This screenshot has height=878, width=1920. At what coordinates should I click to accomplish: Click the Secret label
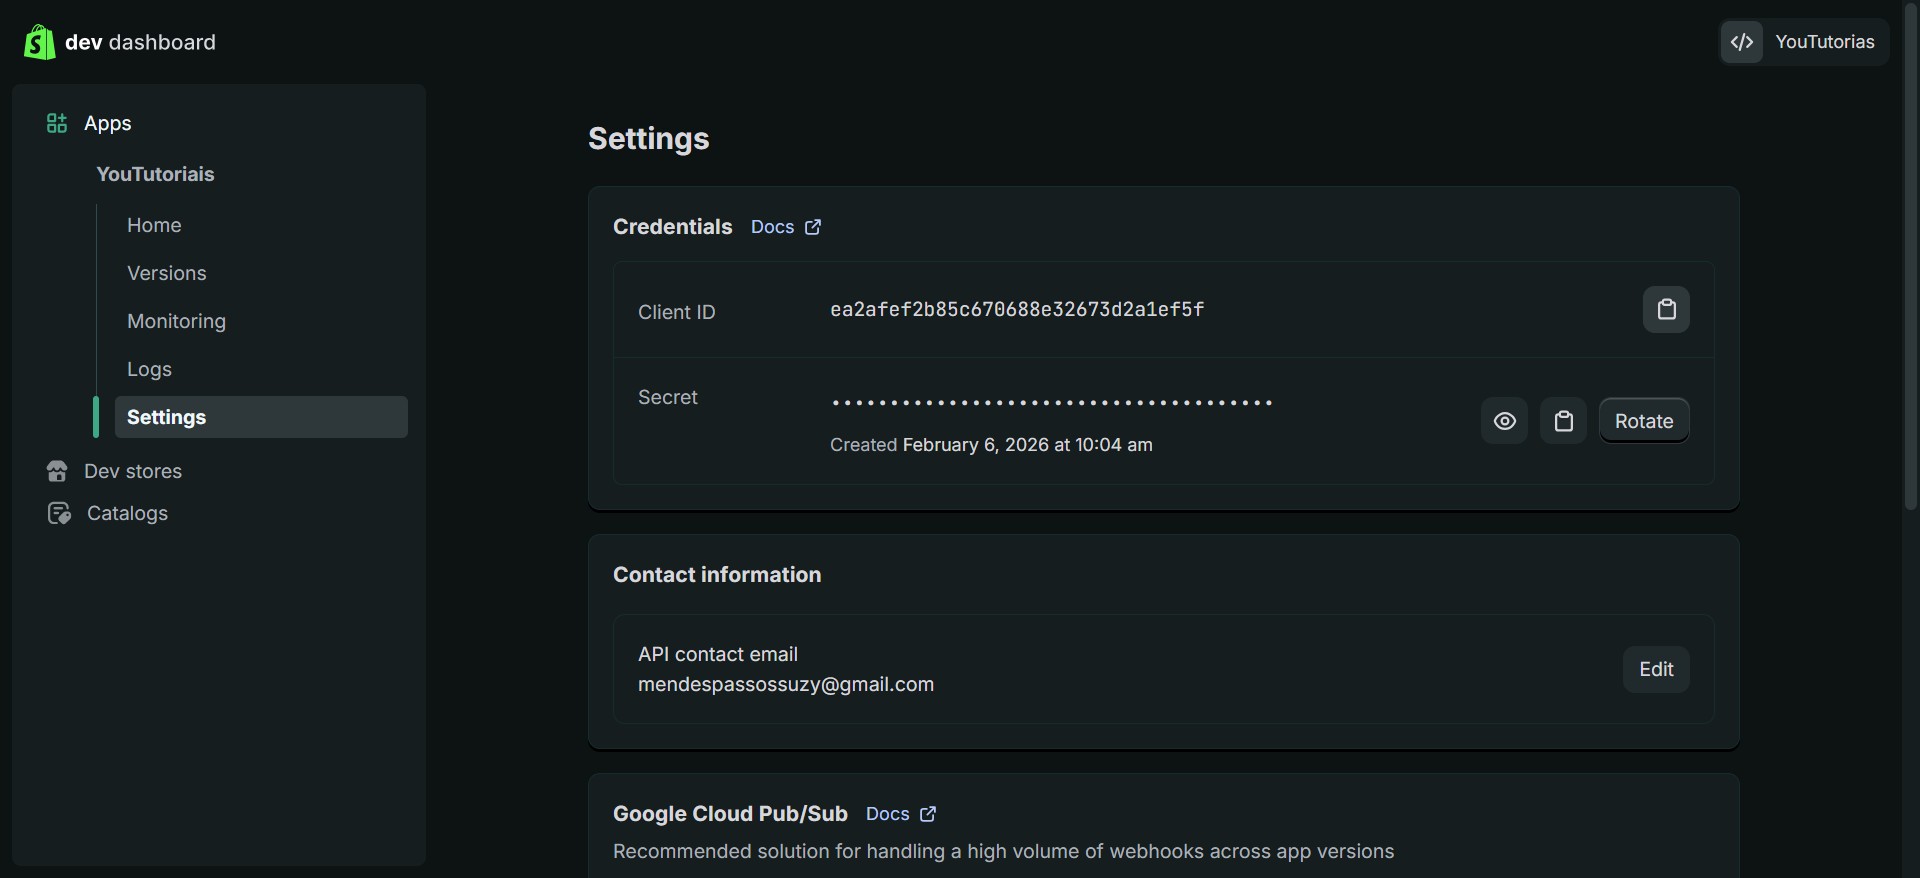click(x=668, y=397)
